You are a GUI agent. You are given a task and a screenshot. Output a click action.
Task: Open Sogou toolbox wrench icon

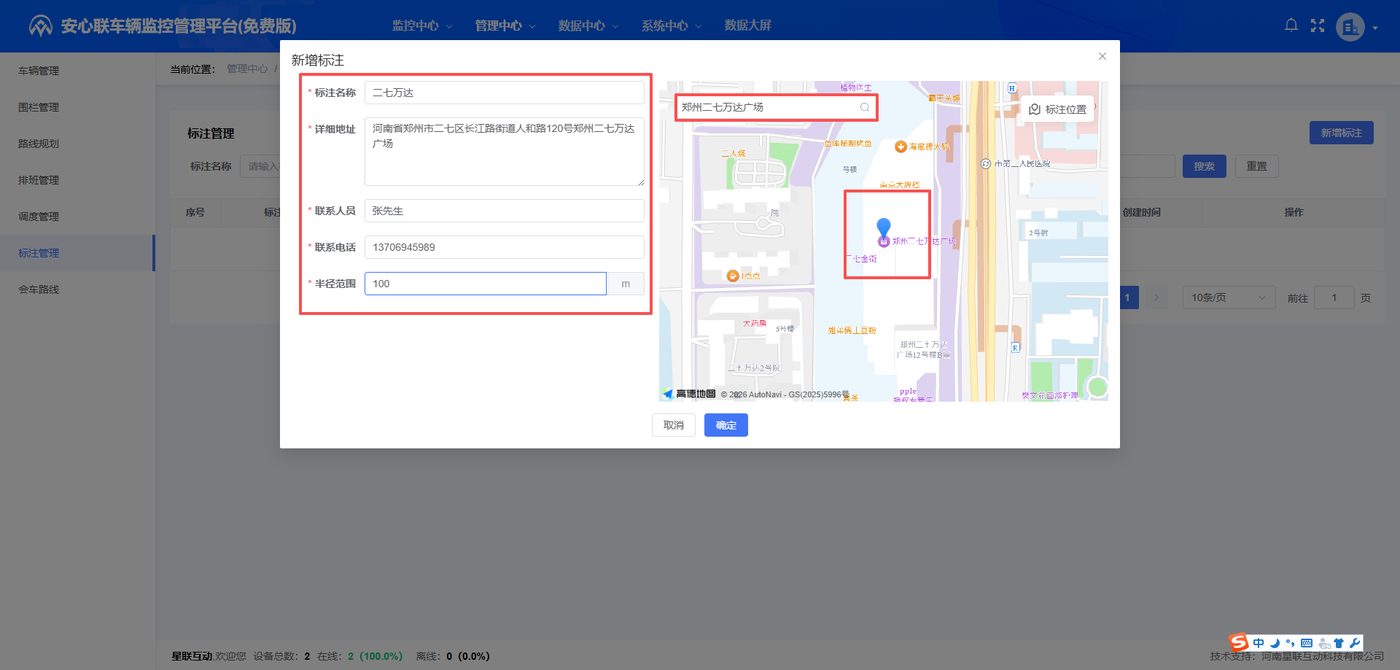coord(1355,642)
